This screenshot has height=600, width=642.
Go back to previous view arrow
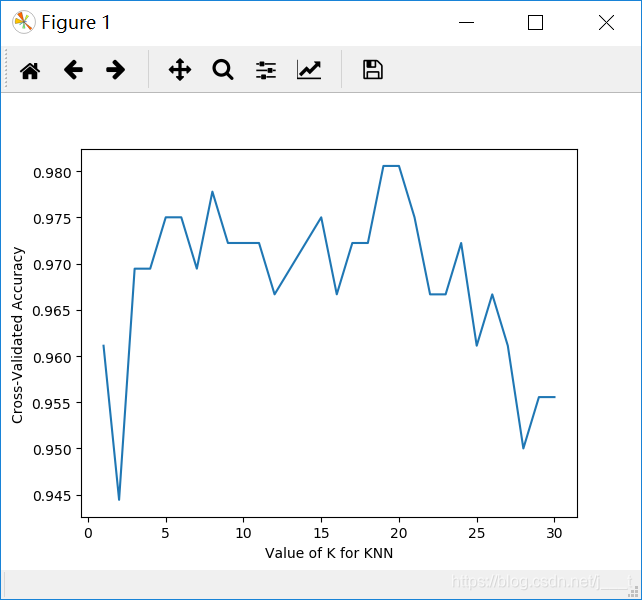[x=73, y=70]
